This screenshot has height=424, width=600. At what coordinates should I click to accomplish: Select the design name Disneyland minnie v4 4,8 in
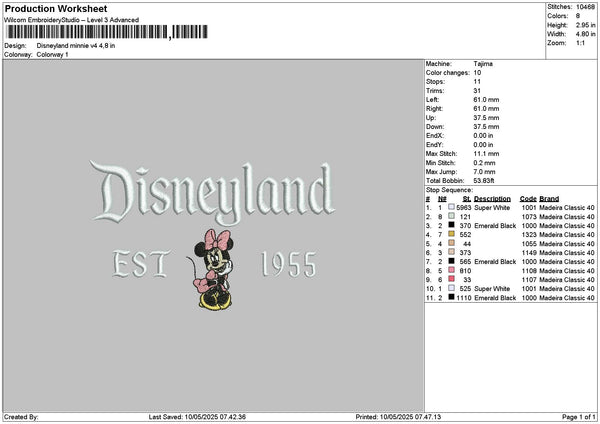pyautogui.click(x=76, y=46)
